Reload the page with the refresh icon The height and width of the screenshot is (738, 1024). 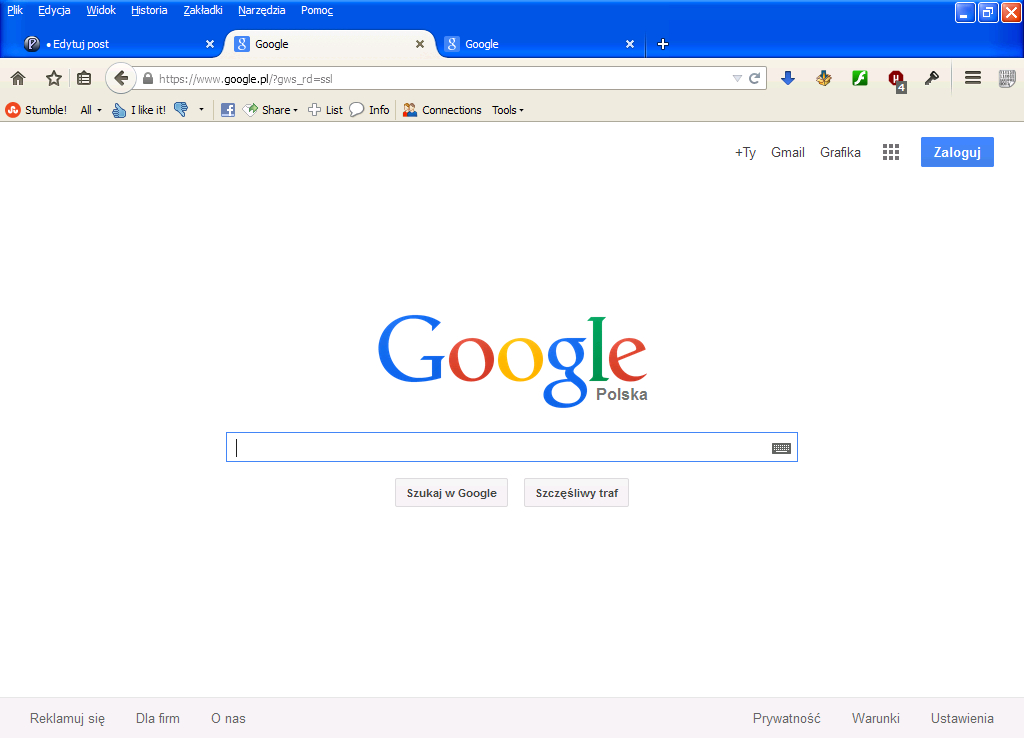[755, 79]
